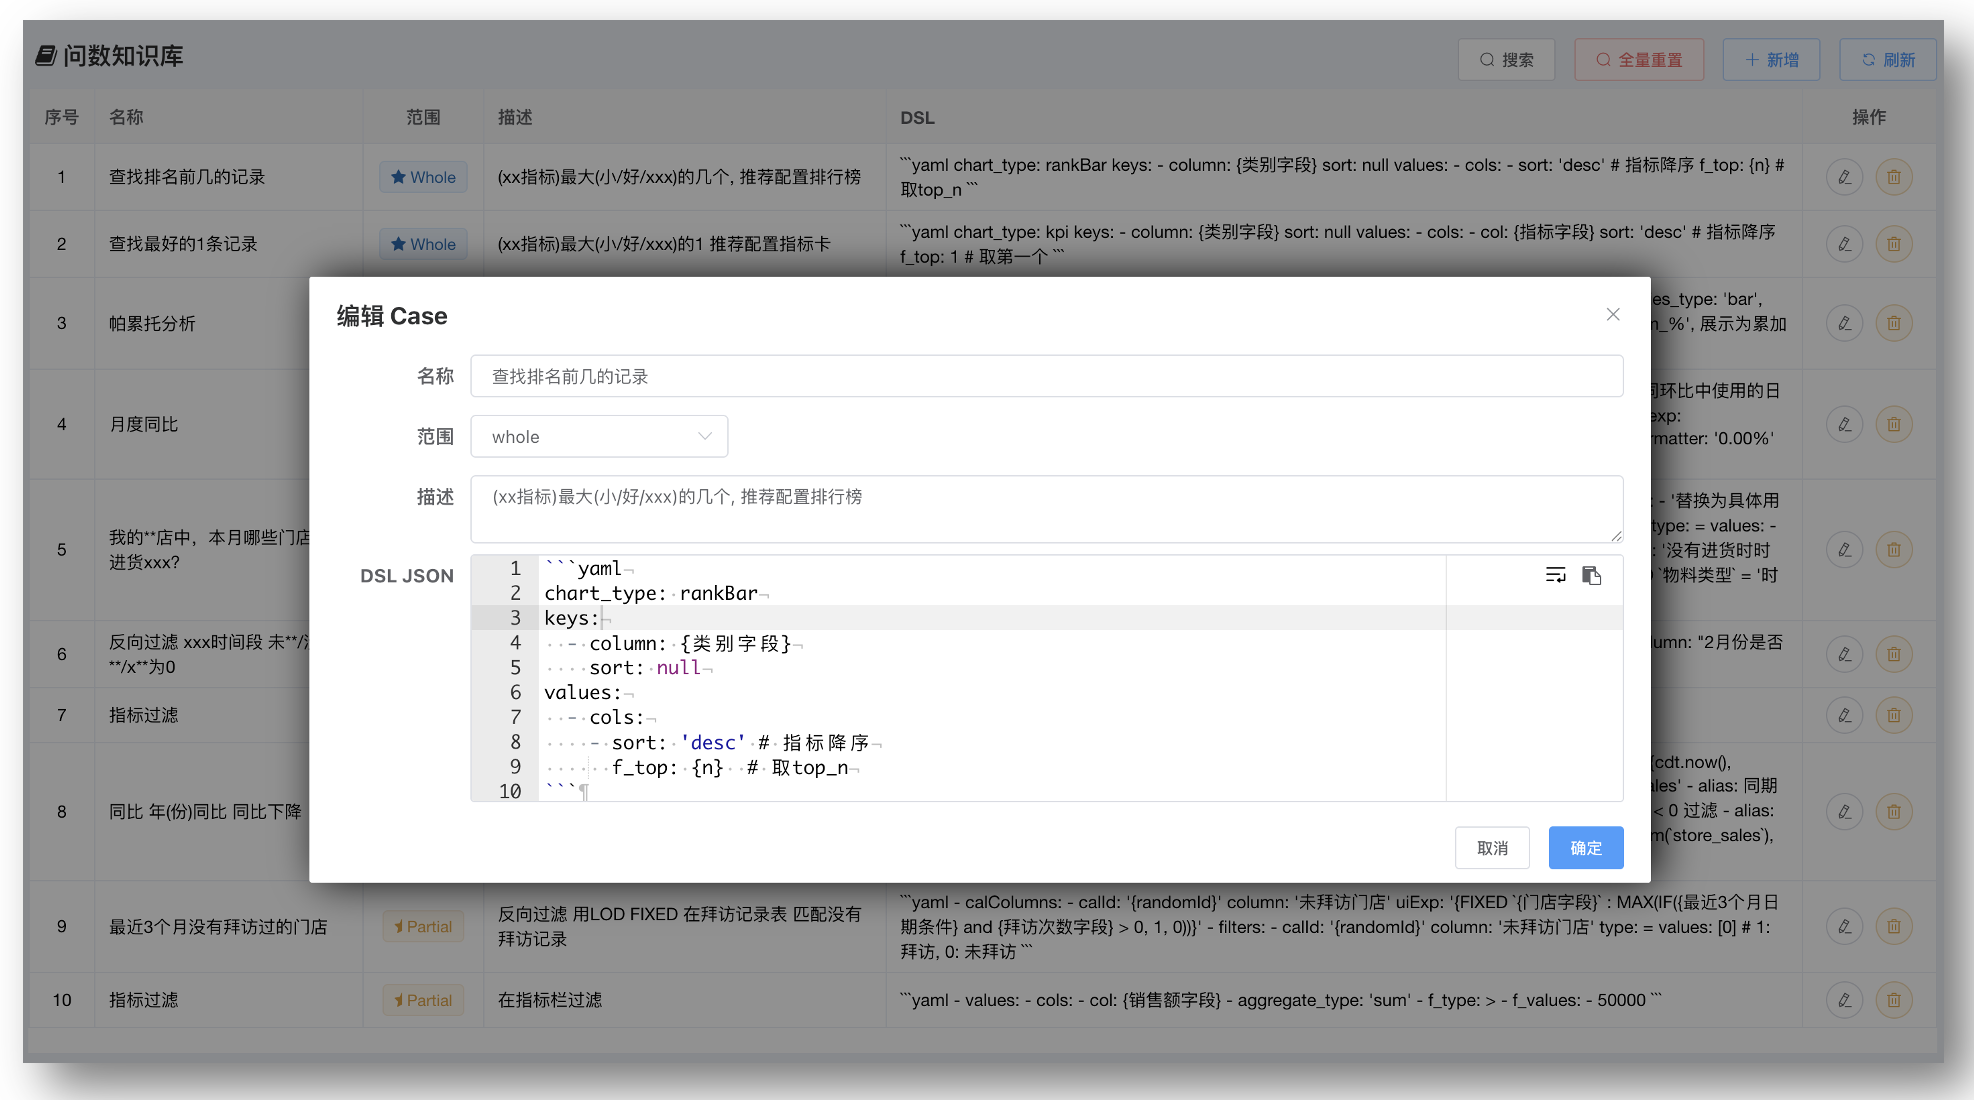The image size is (1974, 1100).
Task: Close the 编辑 Case dialog
Action: [1613, 314]
